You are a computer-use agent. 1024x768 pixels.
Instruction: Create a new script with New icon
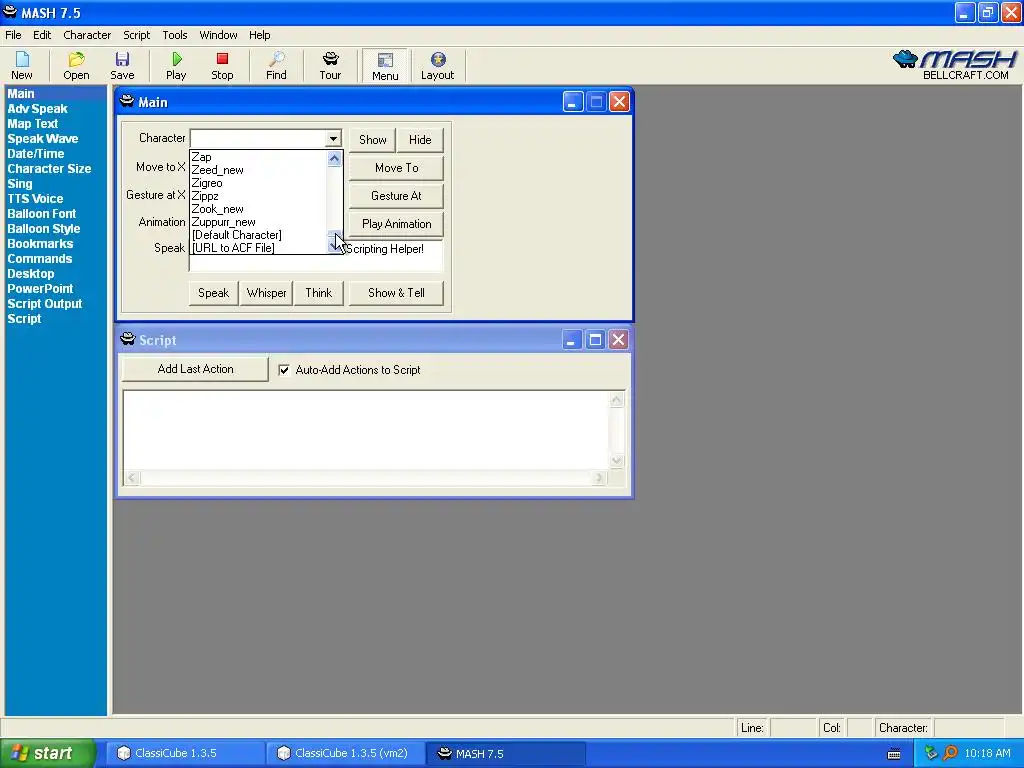click(22, 66)
